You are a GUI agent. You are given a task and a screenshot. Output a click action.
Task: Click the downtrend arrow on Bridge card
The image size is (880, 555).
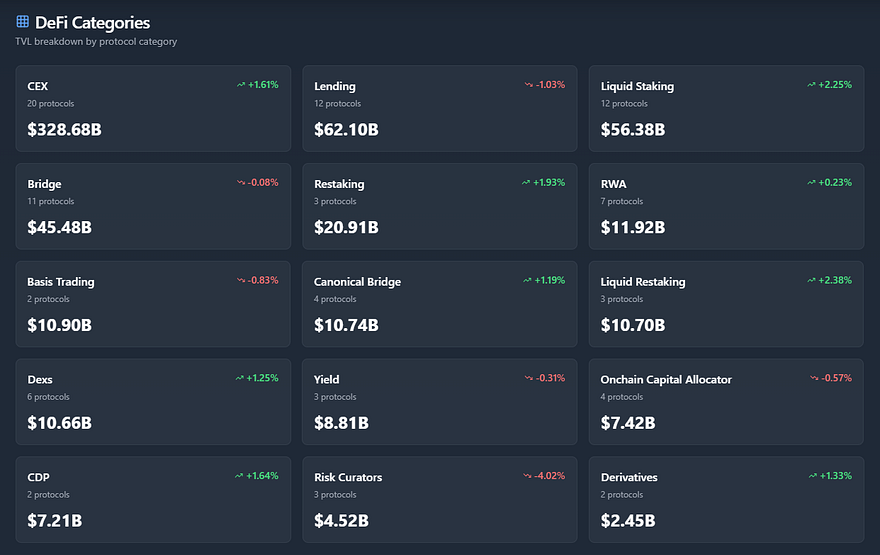240,183
